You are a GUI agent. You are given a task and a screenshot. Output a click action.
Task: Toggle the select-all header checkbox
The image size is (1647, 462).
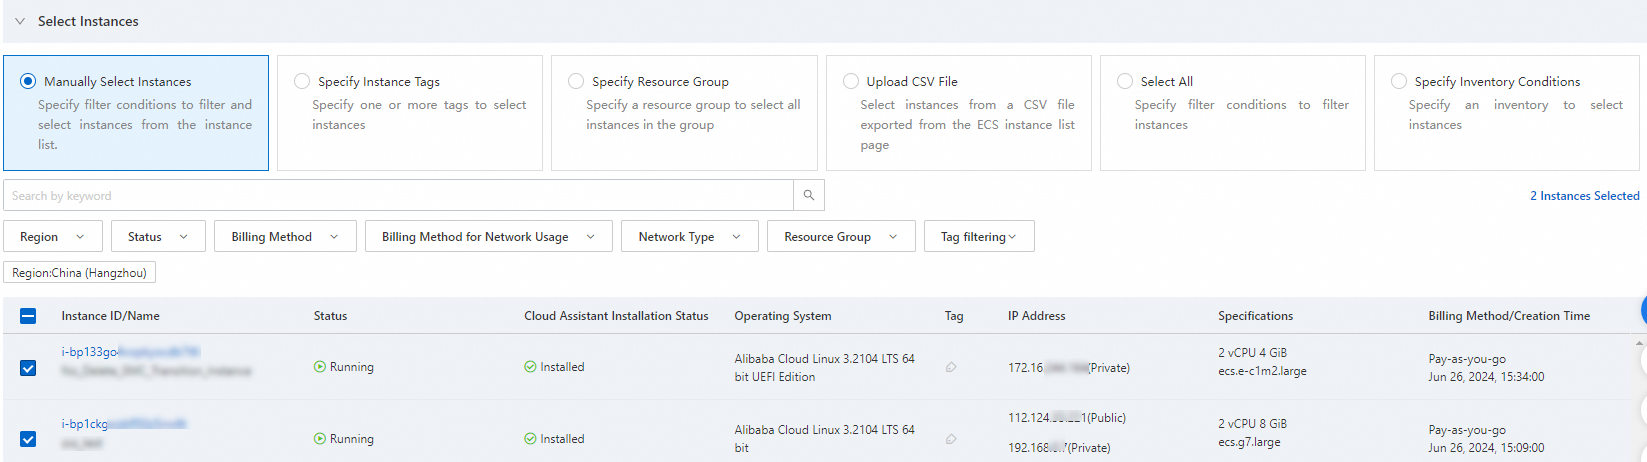coord(28,316)
